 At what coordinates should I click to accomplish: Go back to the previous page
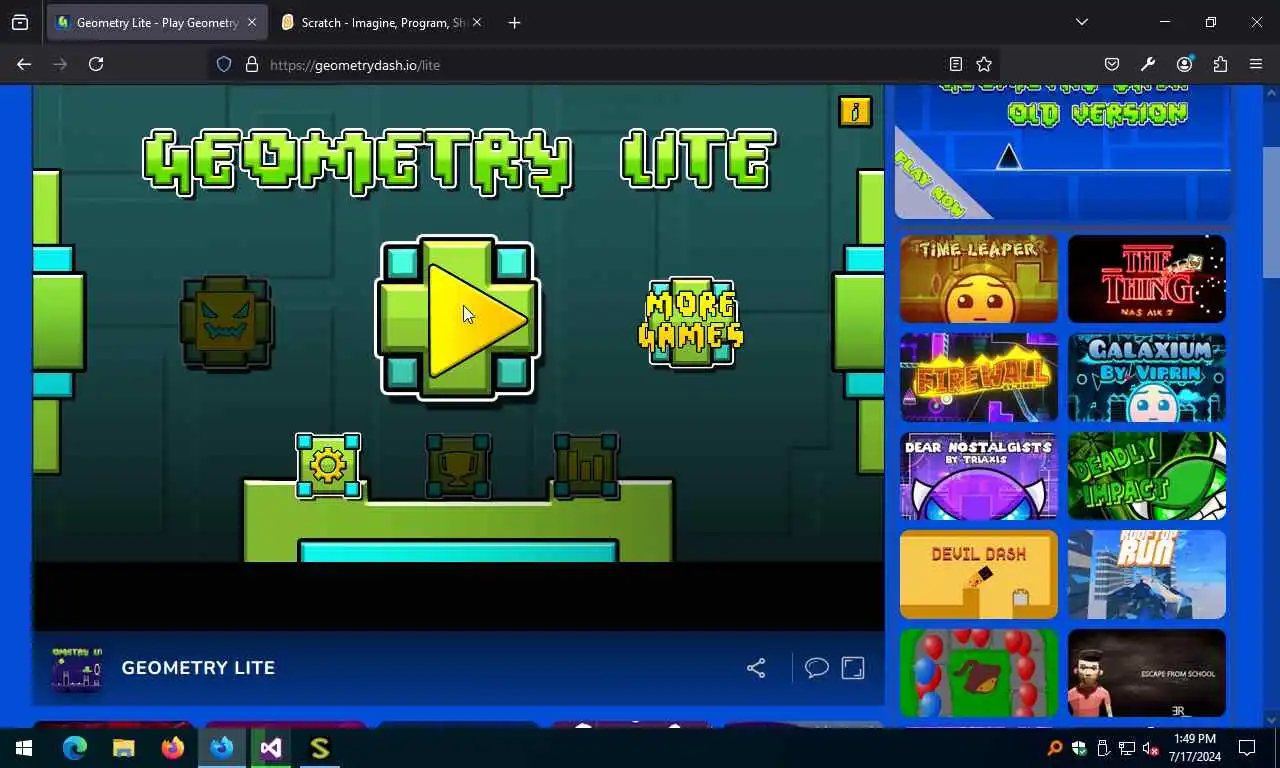24,64
